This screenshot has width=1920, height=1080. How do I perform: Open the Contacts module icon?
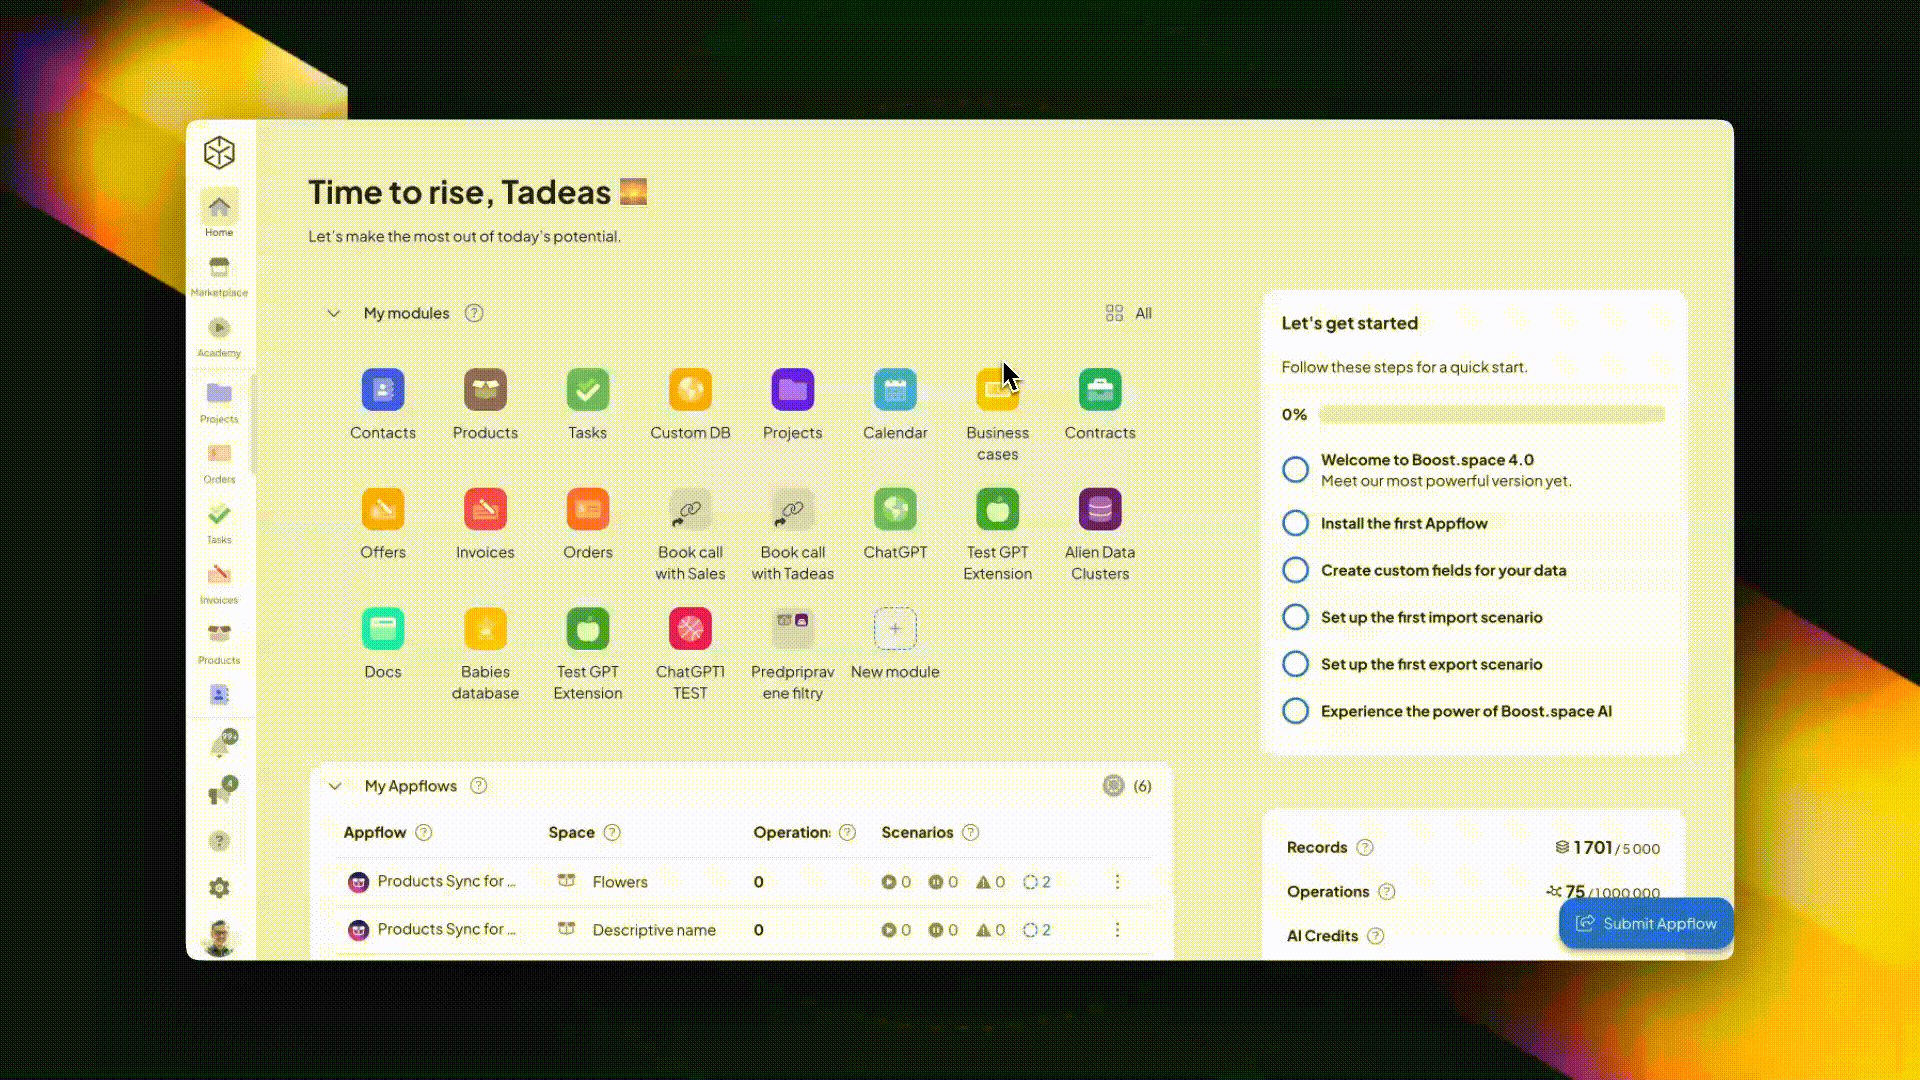[383, 390]
